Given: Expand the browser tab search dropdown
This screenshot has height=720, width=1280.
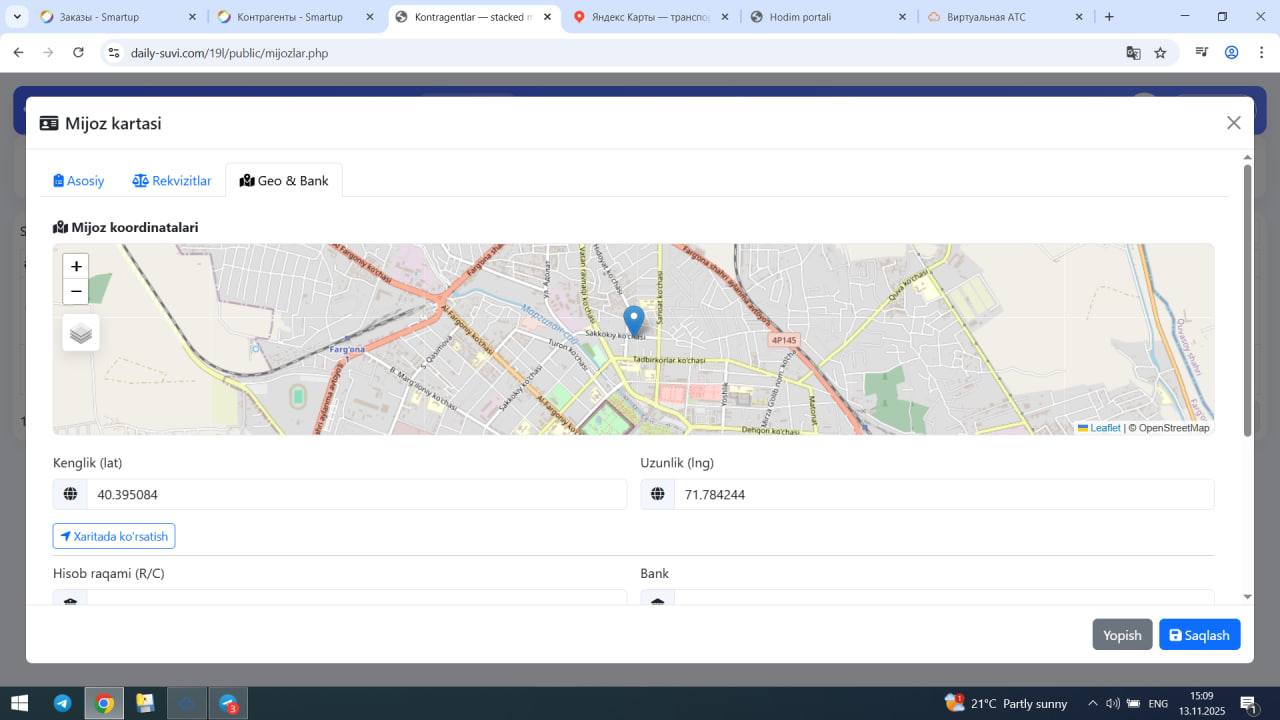Looking at the screenshot, I should pyautogui.click(x=17, y=17).
